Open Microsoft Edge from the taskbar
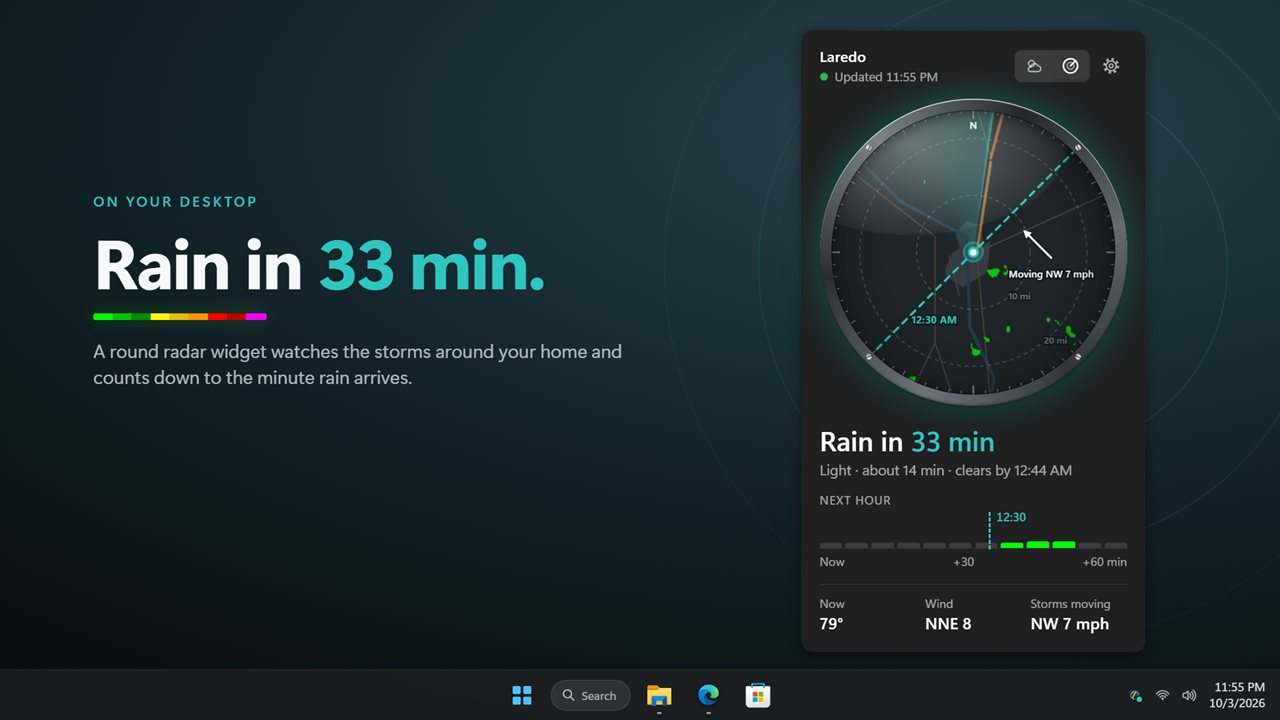Screen dimensions: 1280x720 coord(708,695)
